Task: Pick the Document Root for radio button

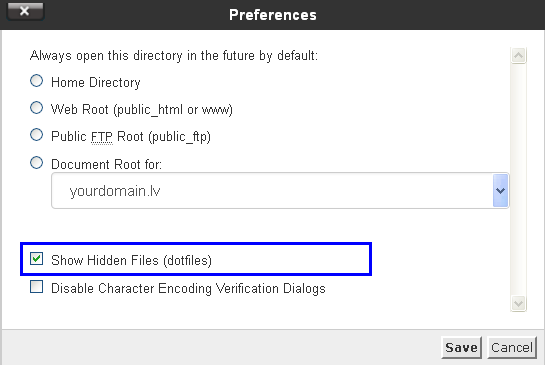Action: [x=36, y=163]
